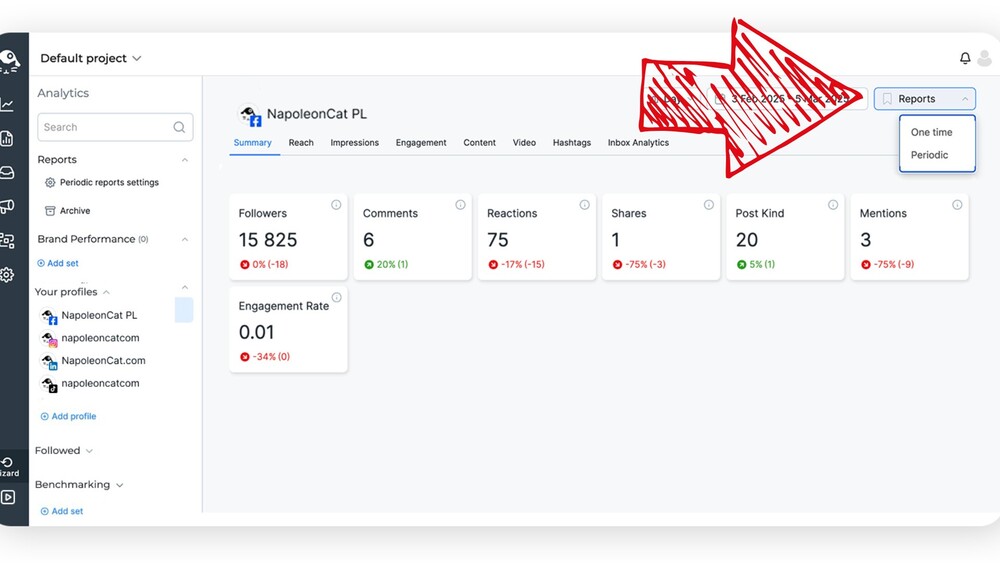The width and height of the screenshot is (1000, 563).
Task: Open Periodic reports settings
Action: (x=102, y=182)
